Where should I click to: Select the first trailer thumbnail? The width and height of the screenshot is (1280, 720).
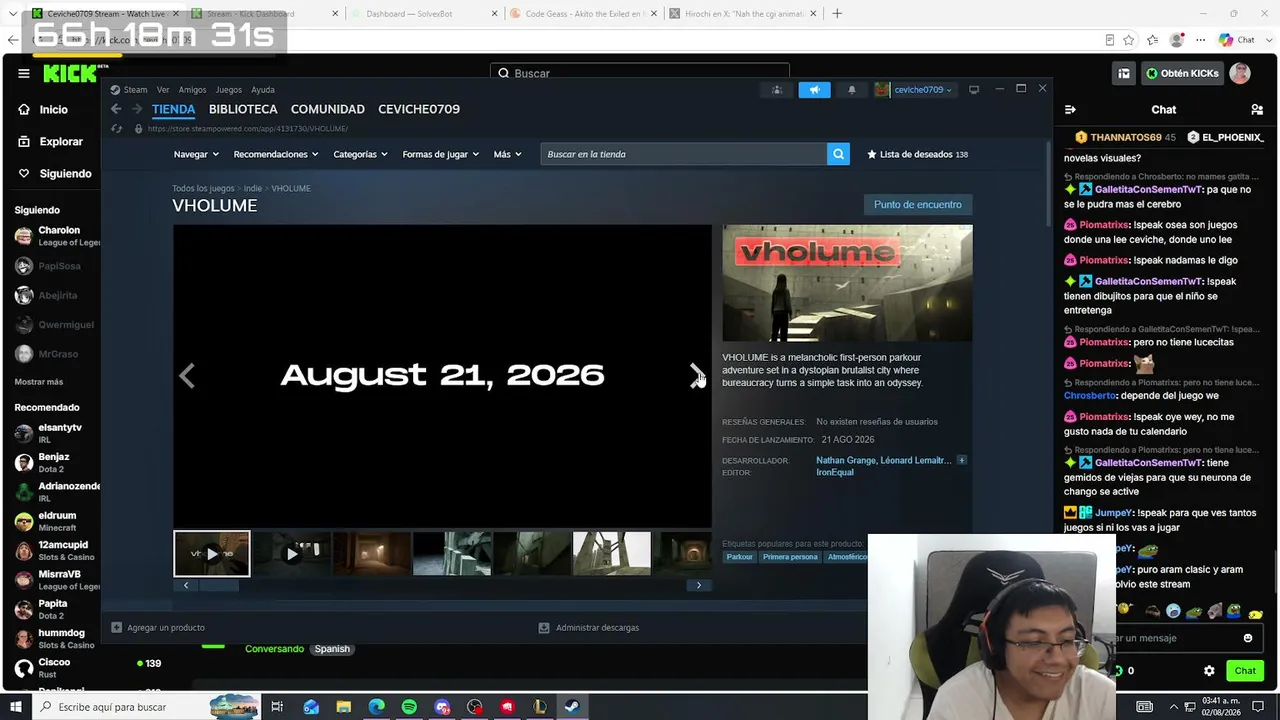pyautogui.click(x=212, y=554)
